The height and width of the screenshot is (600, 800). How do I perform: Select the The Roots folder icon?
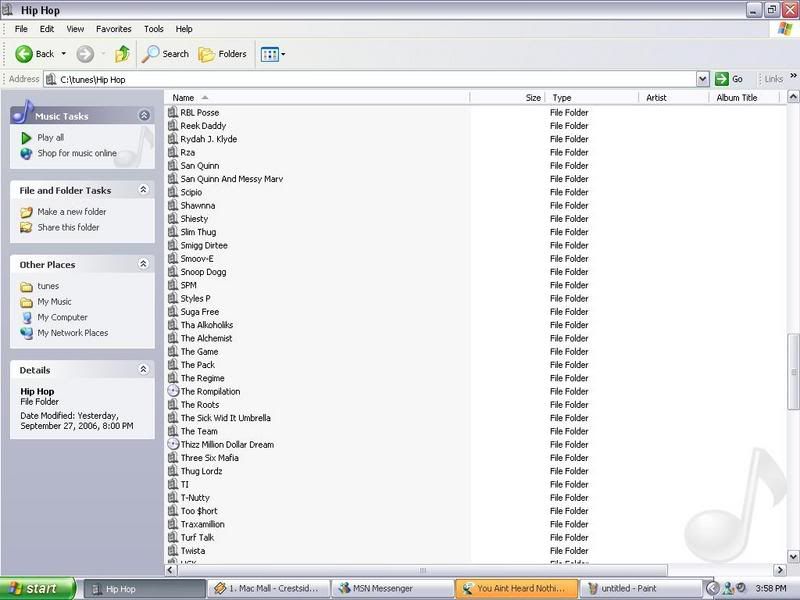pos(173,404)
